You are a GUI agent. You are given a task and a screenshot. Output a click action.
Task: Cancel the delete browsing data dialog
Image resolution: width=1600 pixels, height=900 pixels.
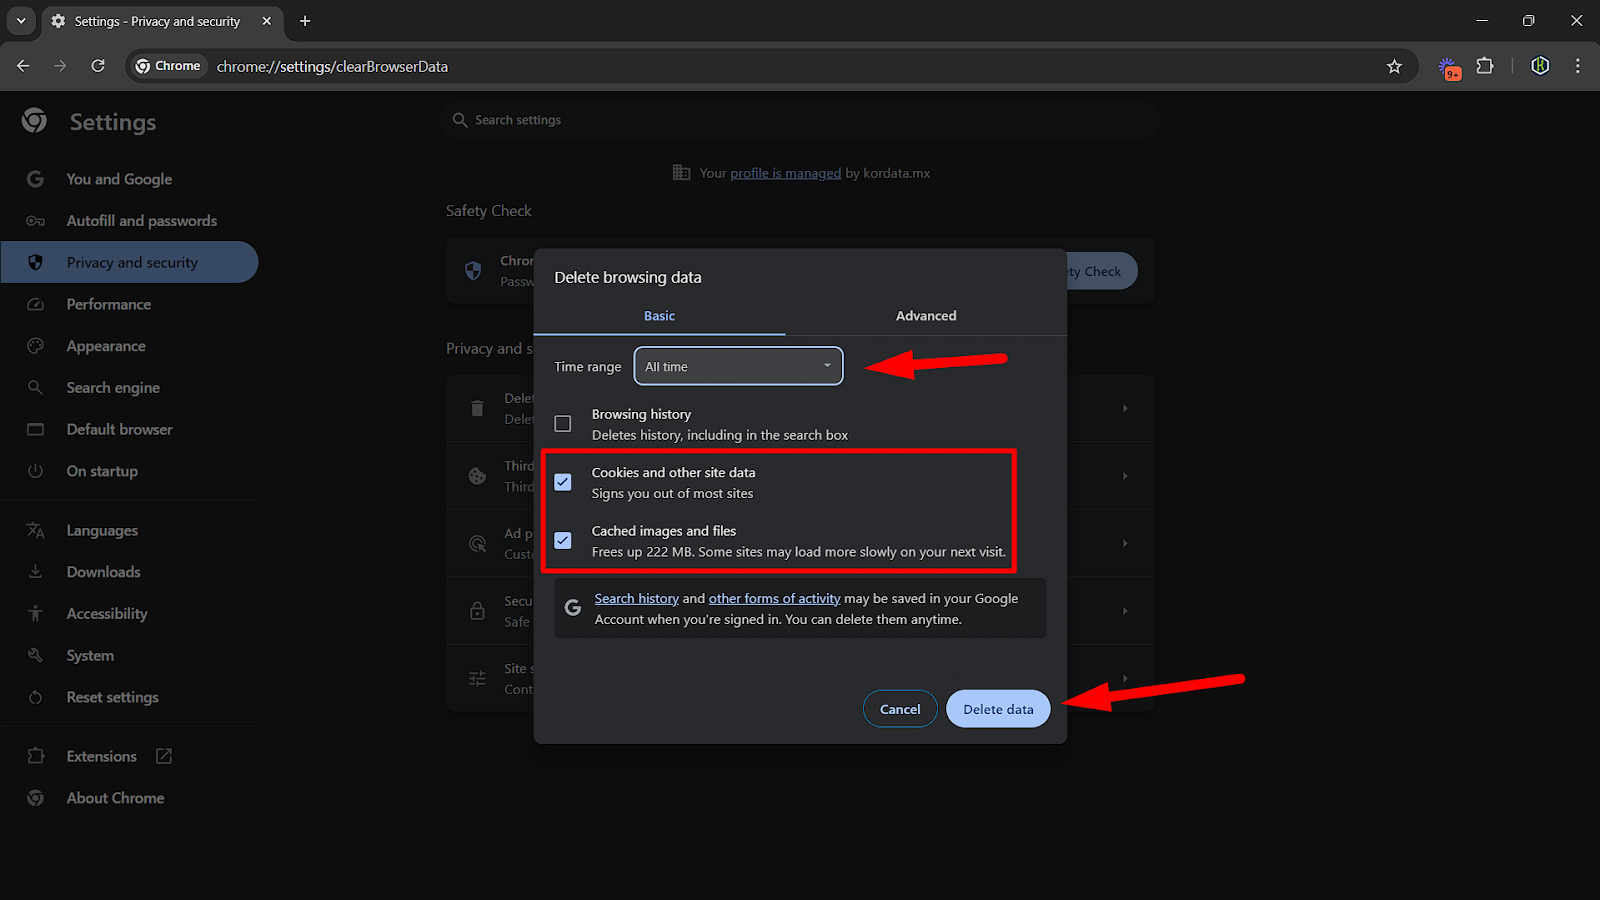(899, 709)
